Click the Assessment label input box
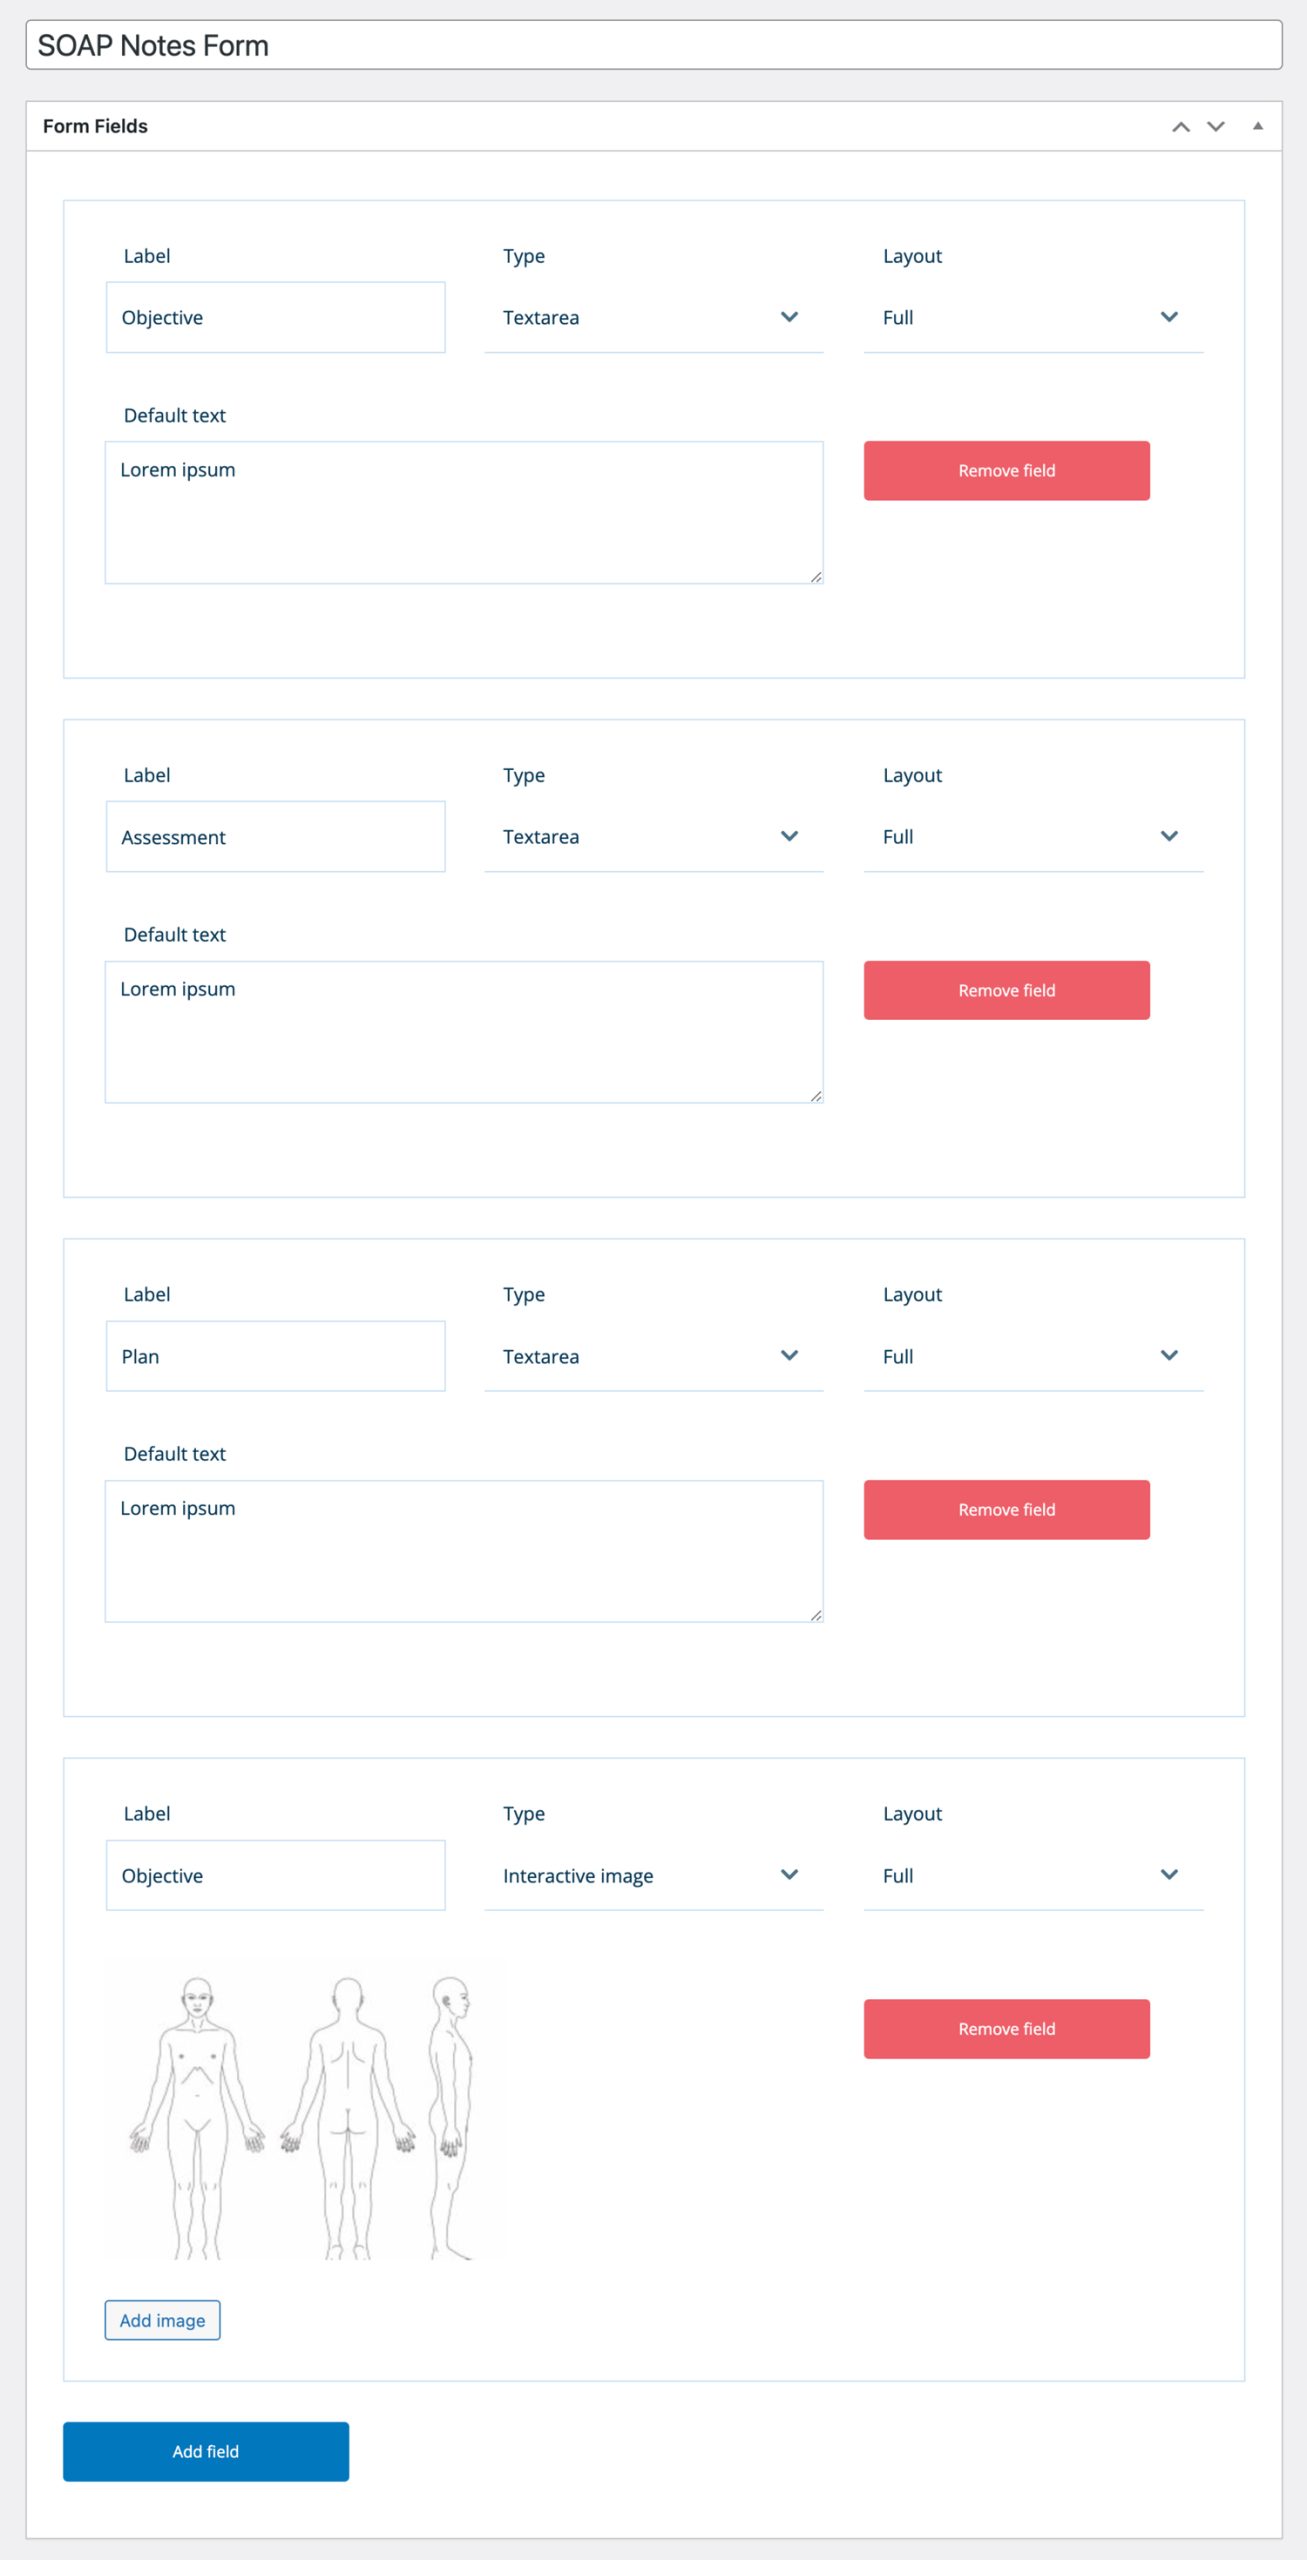The image size is (1307, 2560). coord(275,836)
